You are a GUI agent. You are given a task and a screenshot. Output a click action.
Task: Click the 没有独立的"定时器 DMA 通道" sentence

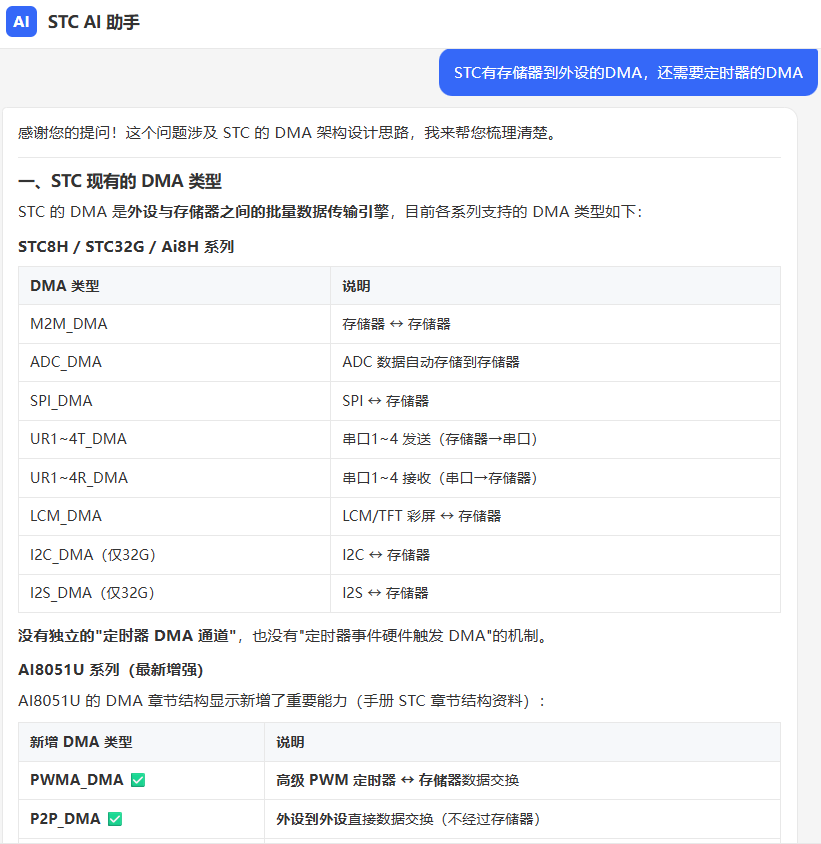click(283, 636)
